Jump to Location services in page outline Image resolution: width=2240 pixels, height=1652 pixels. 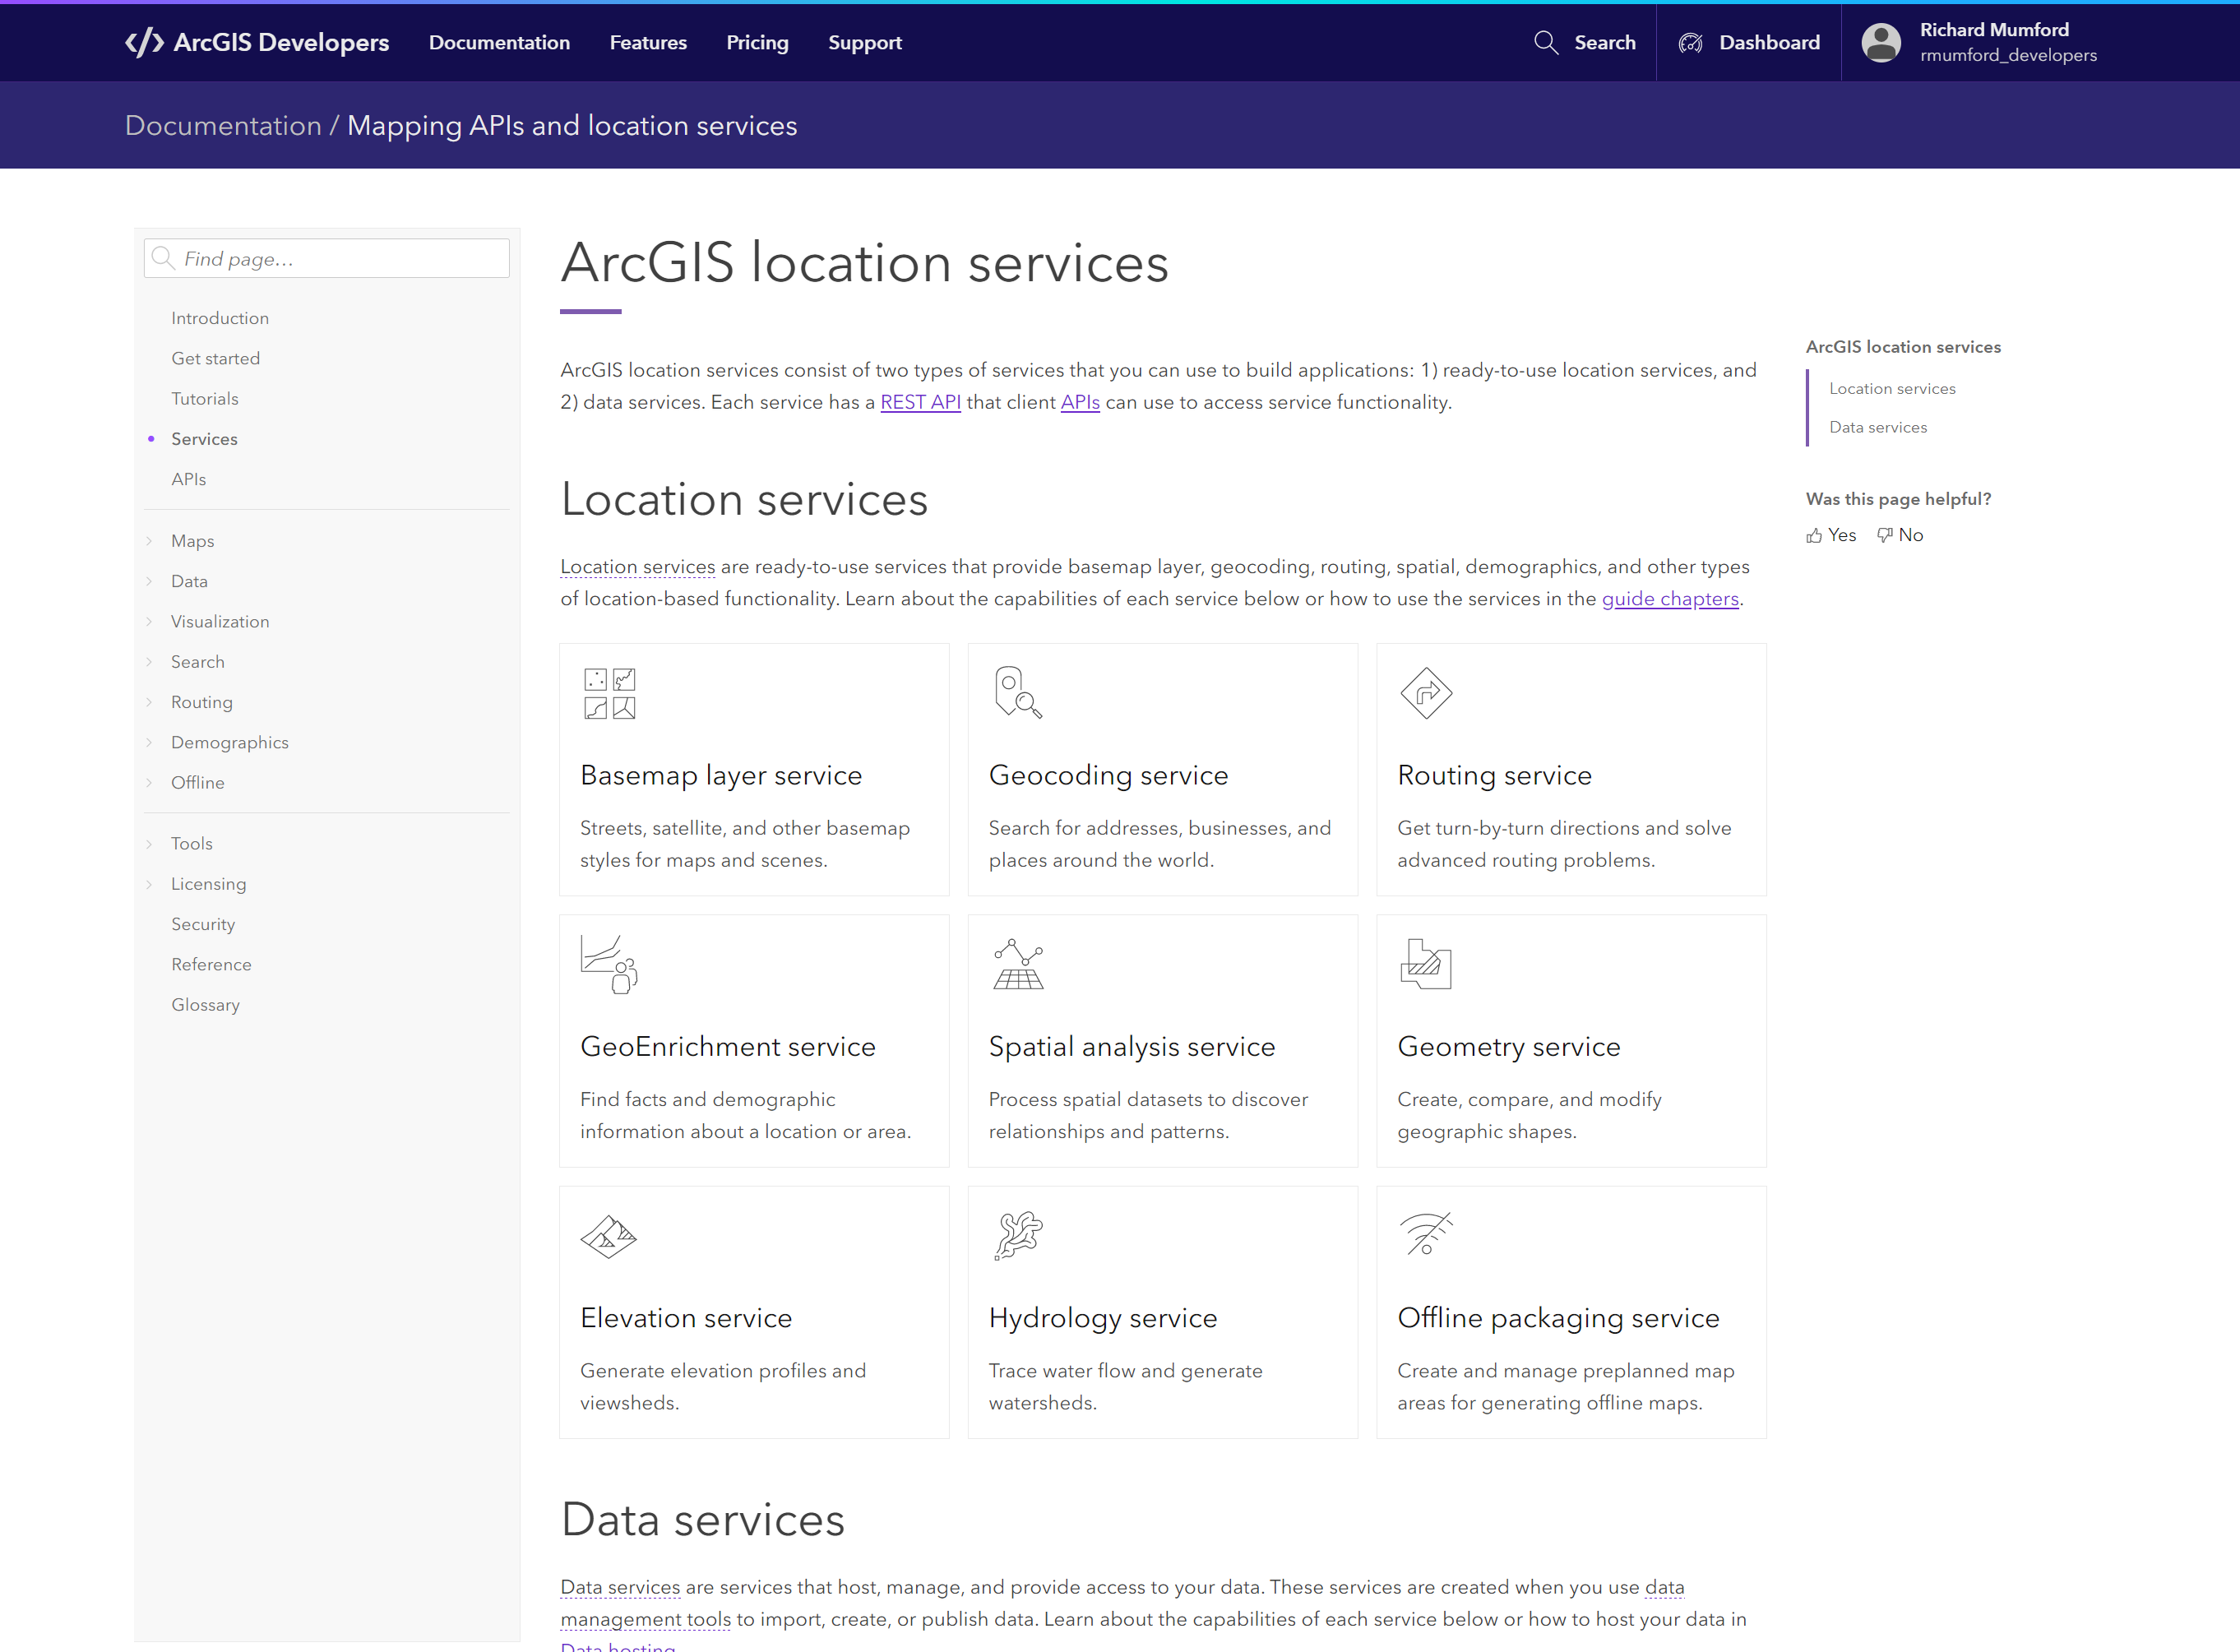(x=1892, y=388)
